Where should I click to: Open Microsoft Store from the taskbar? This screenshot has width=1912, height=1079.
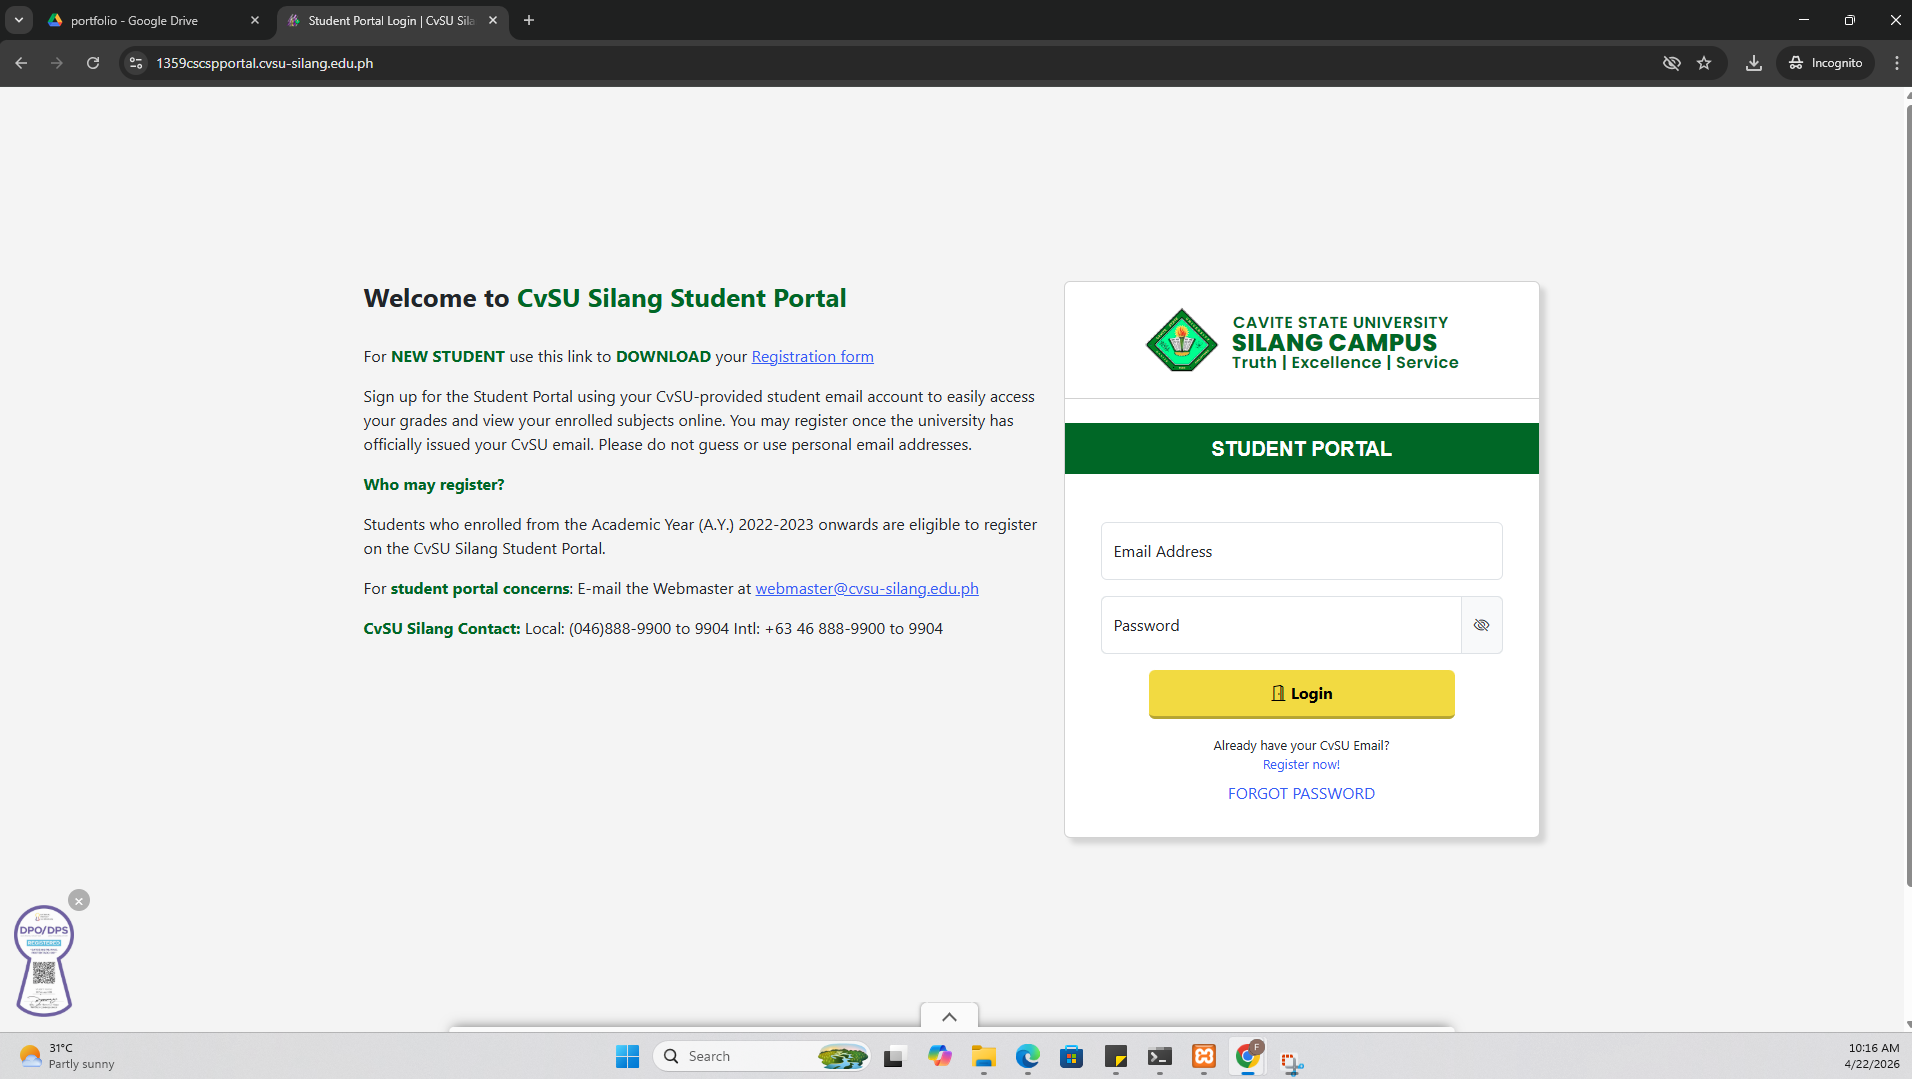tap(1071, 1056)
